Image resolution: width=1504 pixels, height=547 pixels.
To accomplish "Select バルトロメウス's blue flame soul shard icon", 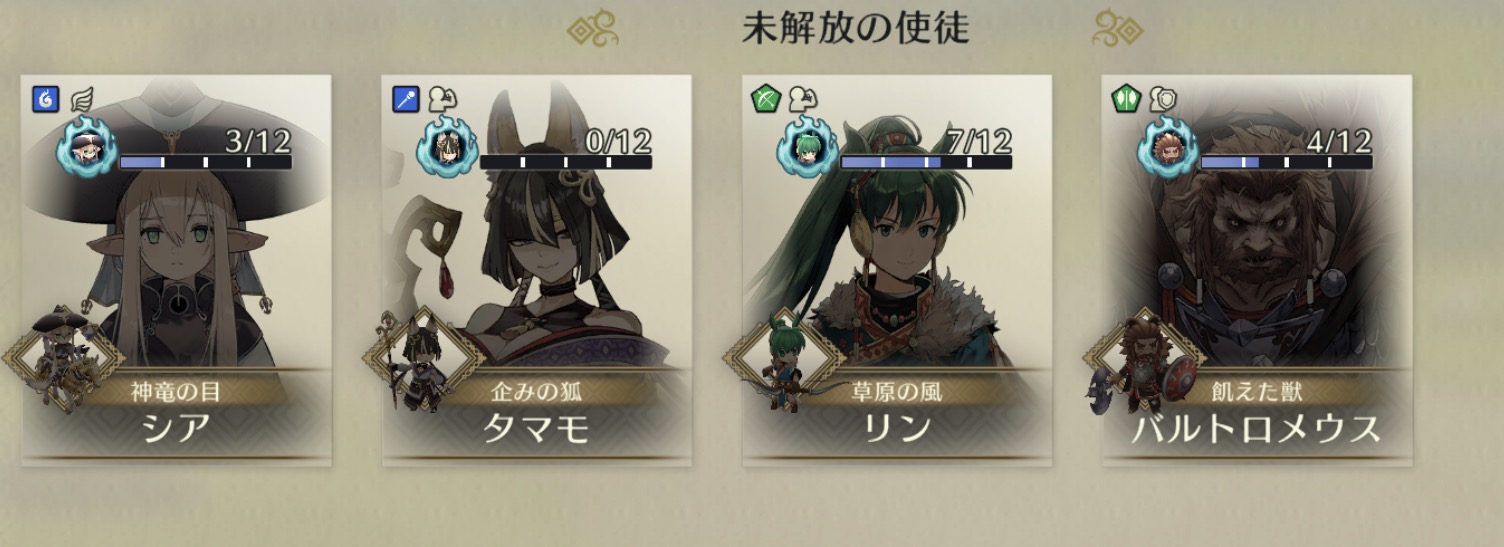I will [x=1166, y=148].
